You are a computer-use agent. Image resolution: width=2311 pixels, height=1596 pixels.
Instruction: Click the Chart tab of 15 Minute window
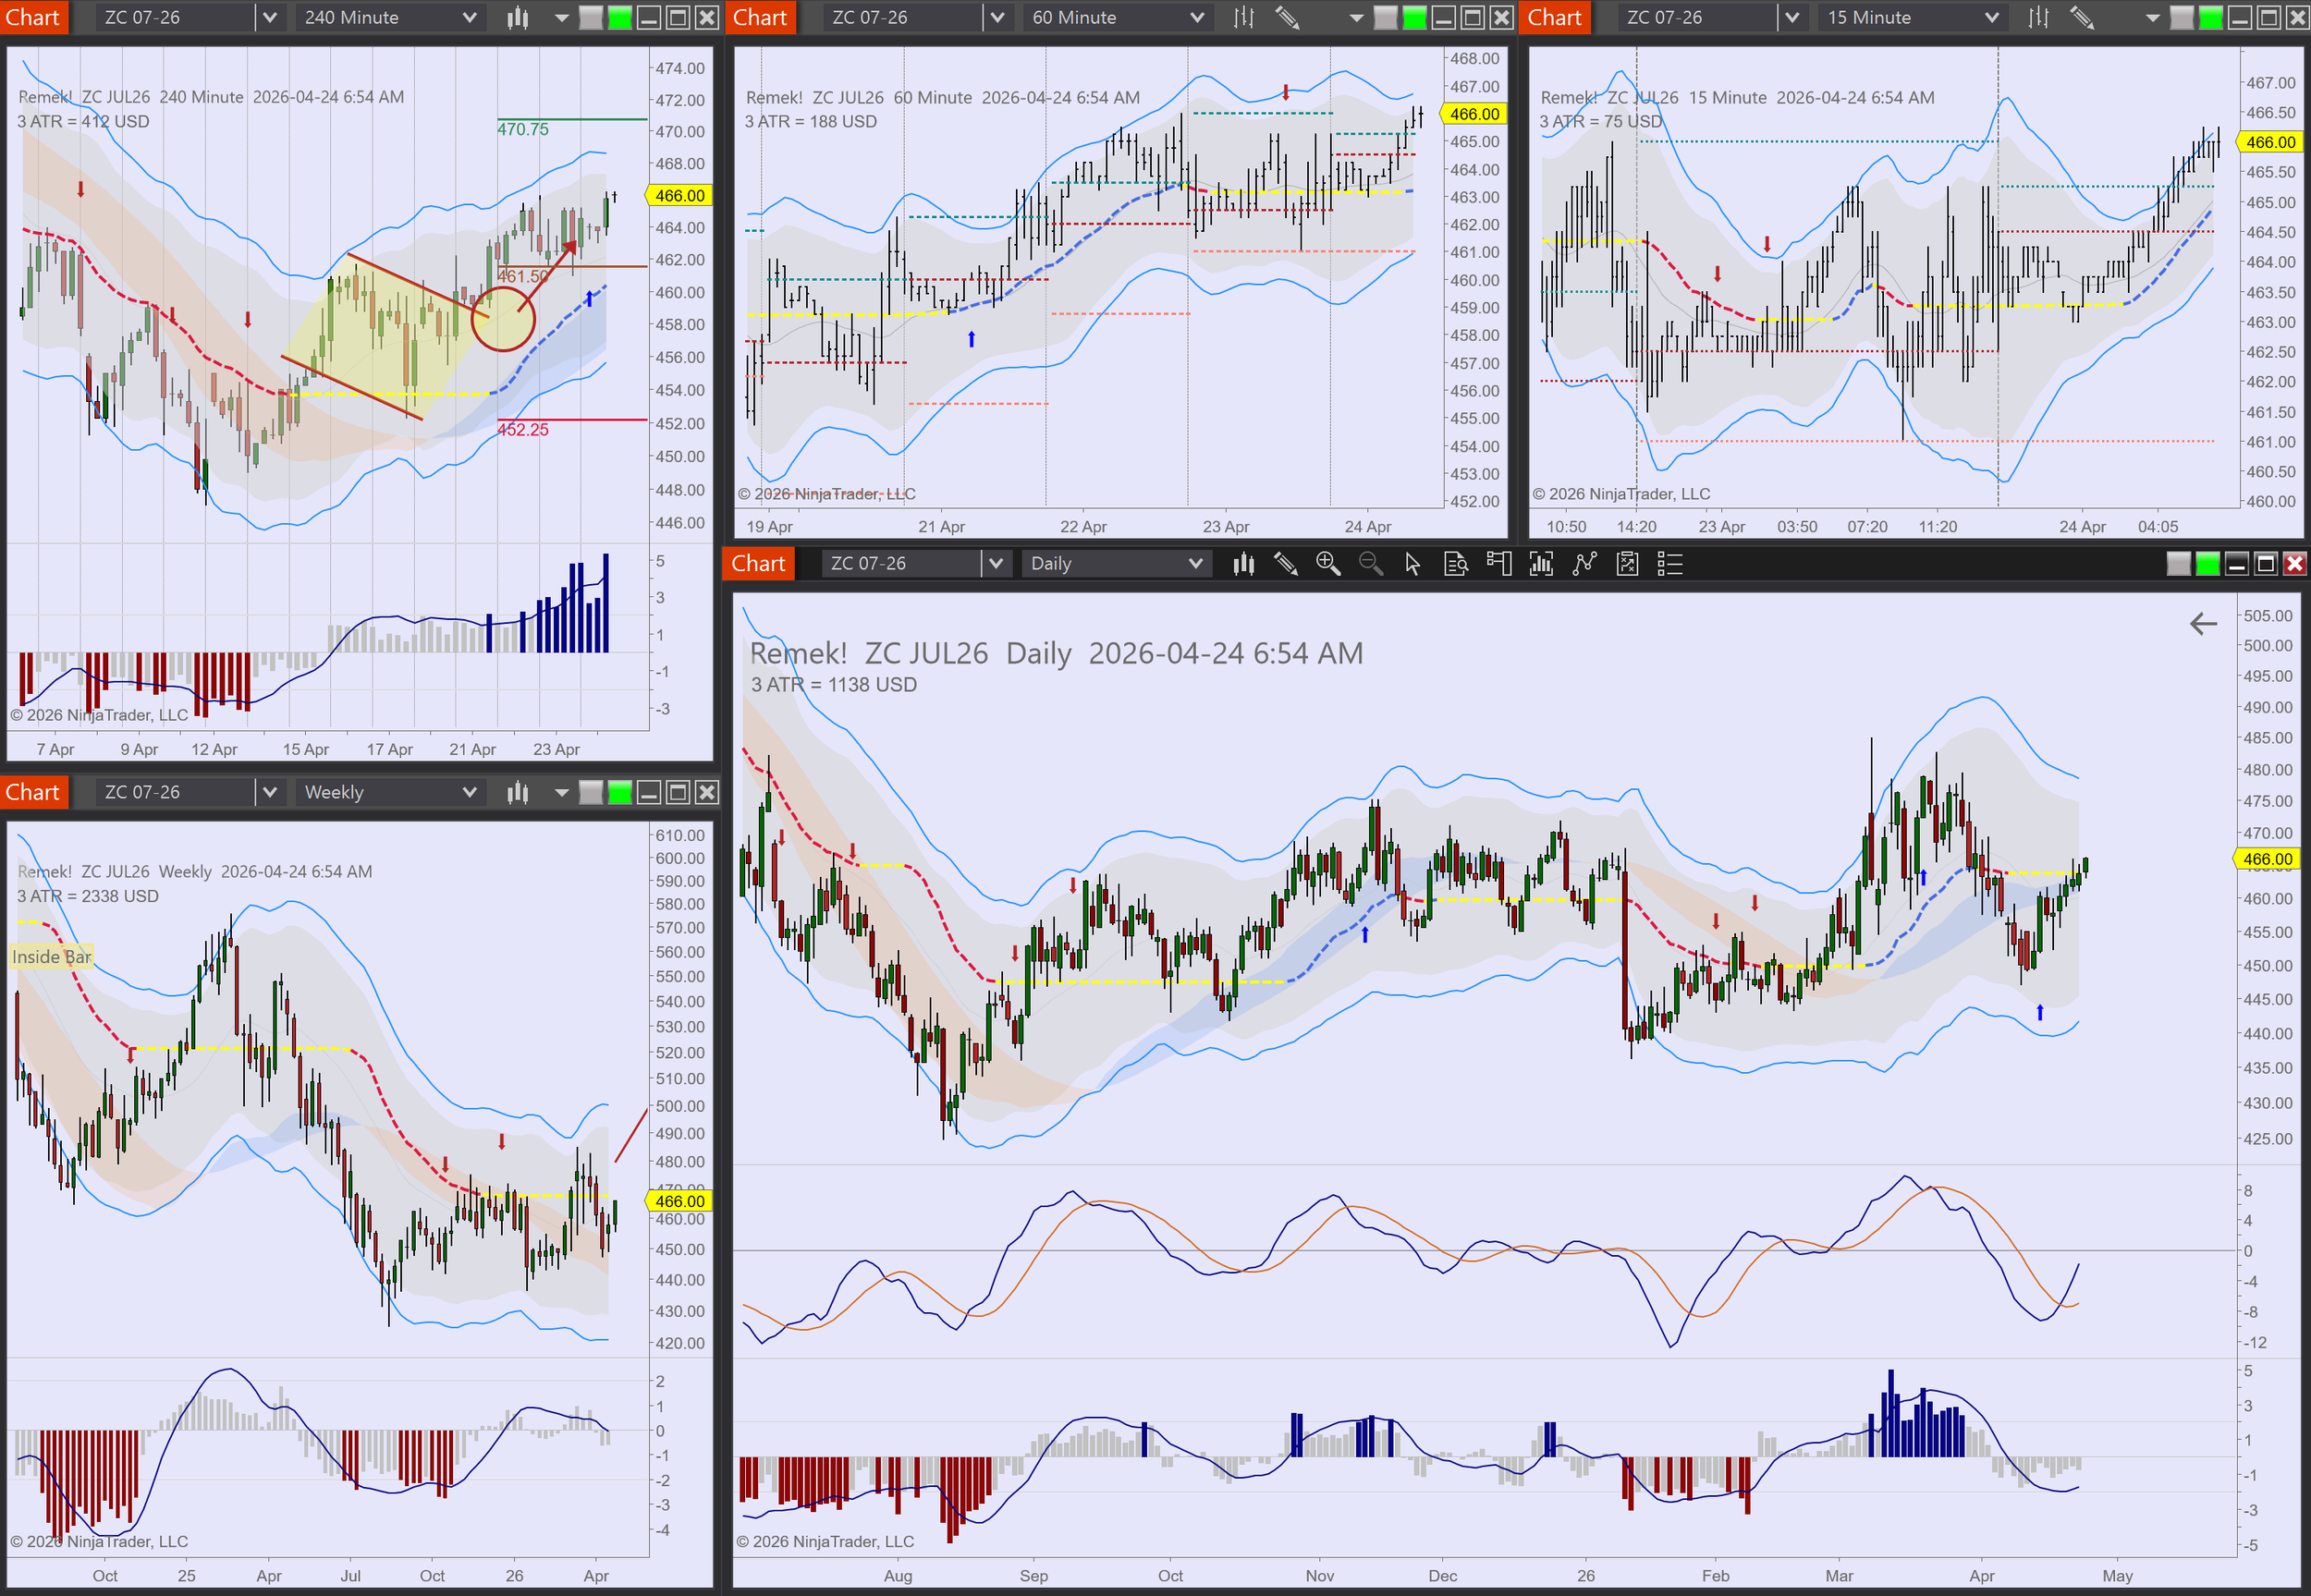coord(1554,17)
